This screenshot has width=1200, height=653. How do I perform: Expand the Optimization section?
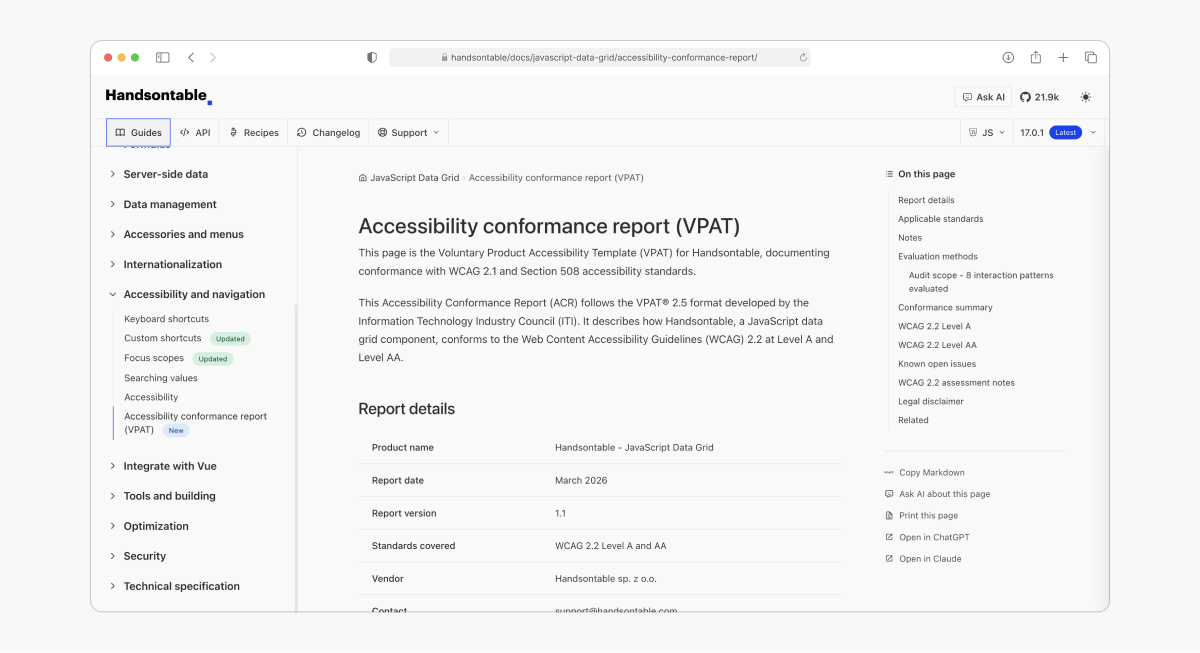(x=156, y=526)
